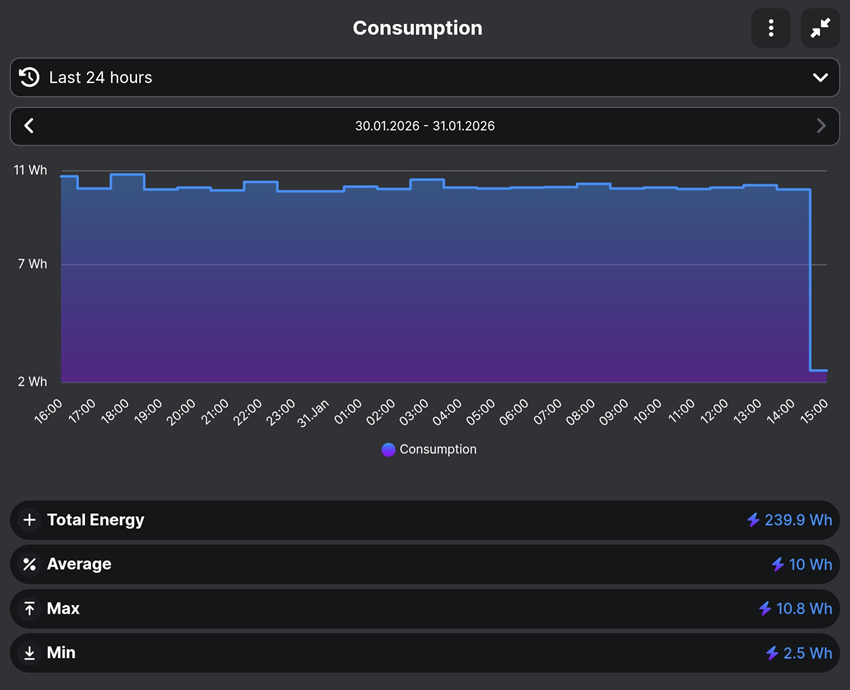This screenshot has width=850, height=690.
Task: Select the Total Energy row
Action: click(425, 520)
